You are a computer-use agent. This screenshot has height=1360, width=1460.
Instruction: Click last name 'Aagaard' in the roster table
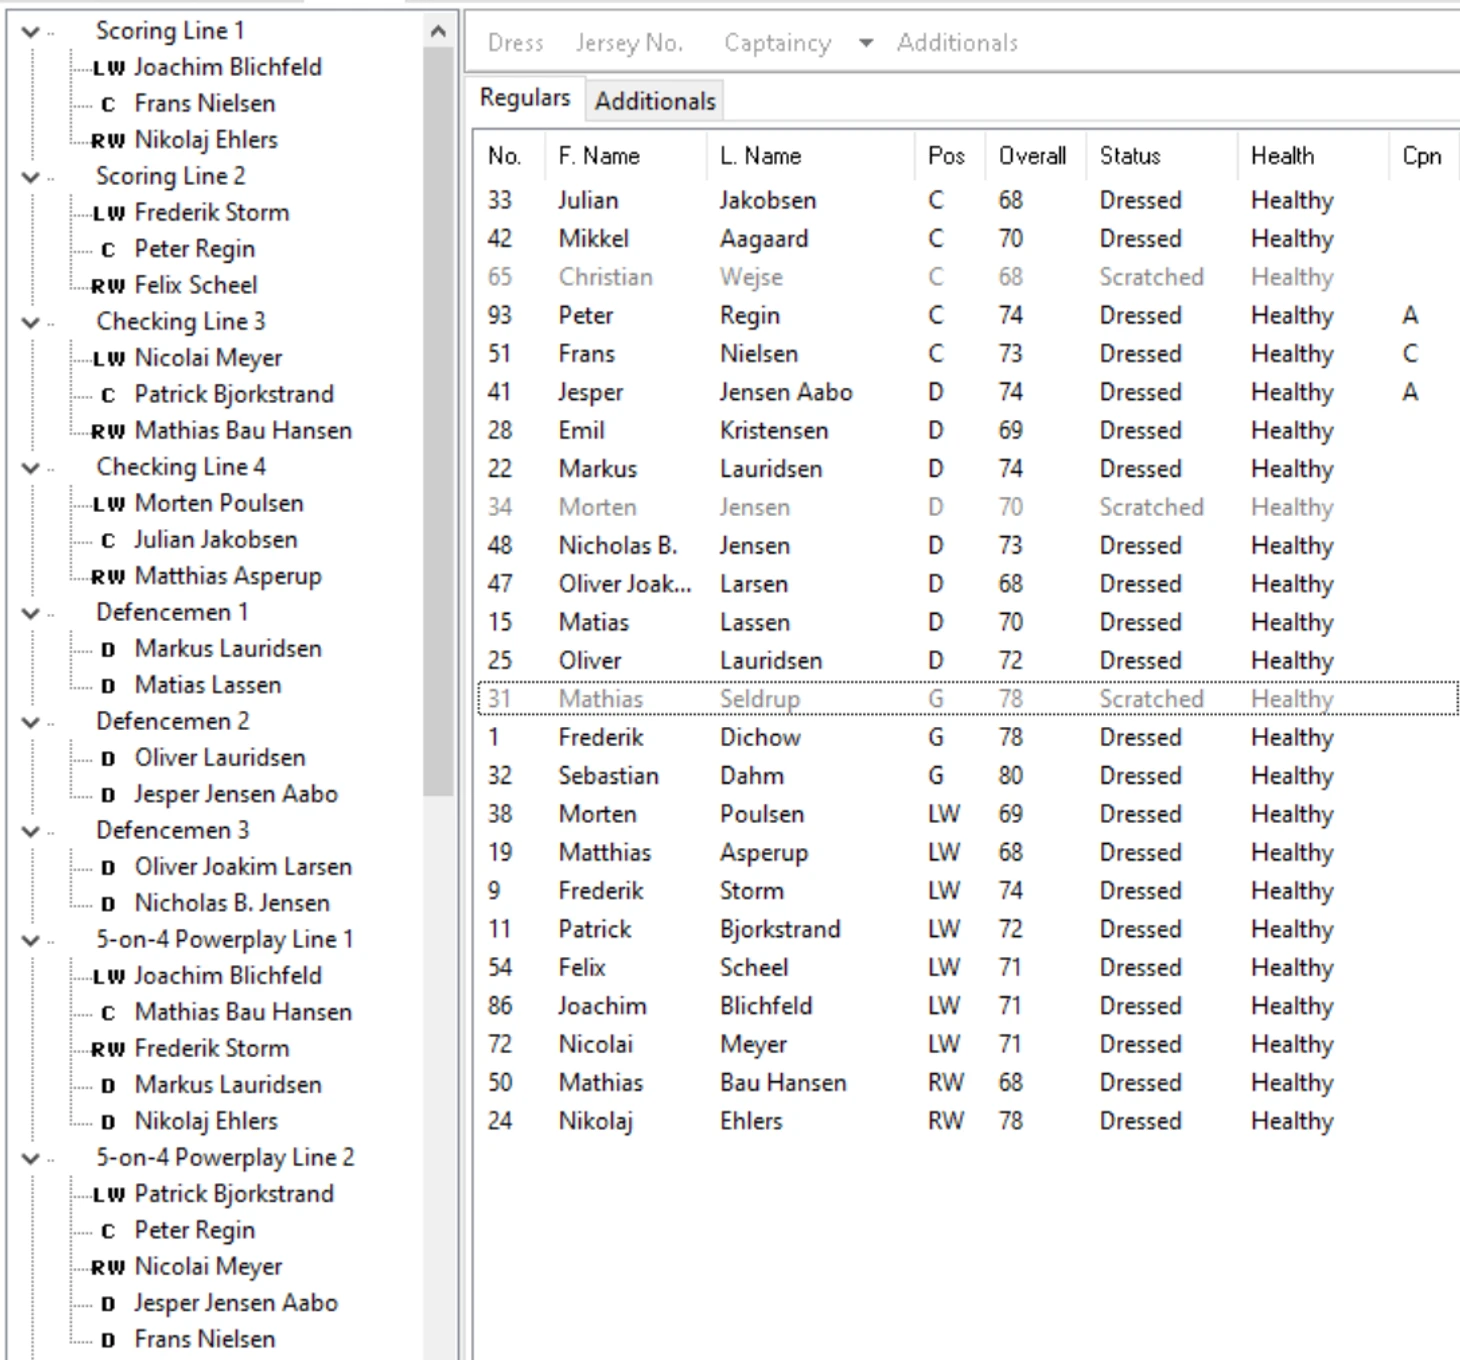tap(764, 239)
